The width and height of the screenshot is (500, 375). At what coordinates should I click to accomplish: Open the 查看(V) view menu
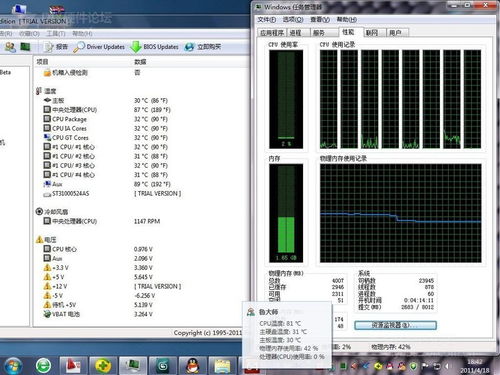[320, 20]
